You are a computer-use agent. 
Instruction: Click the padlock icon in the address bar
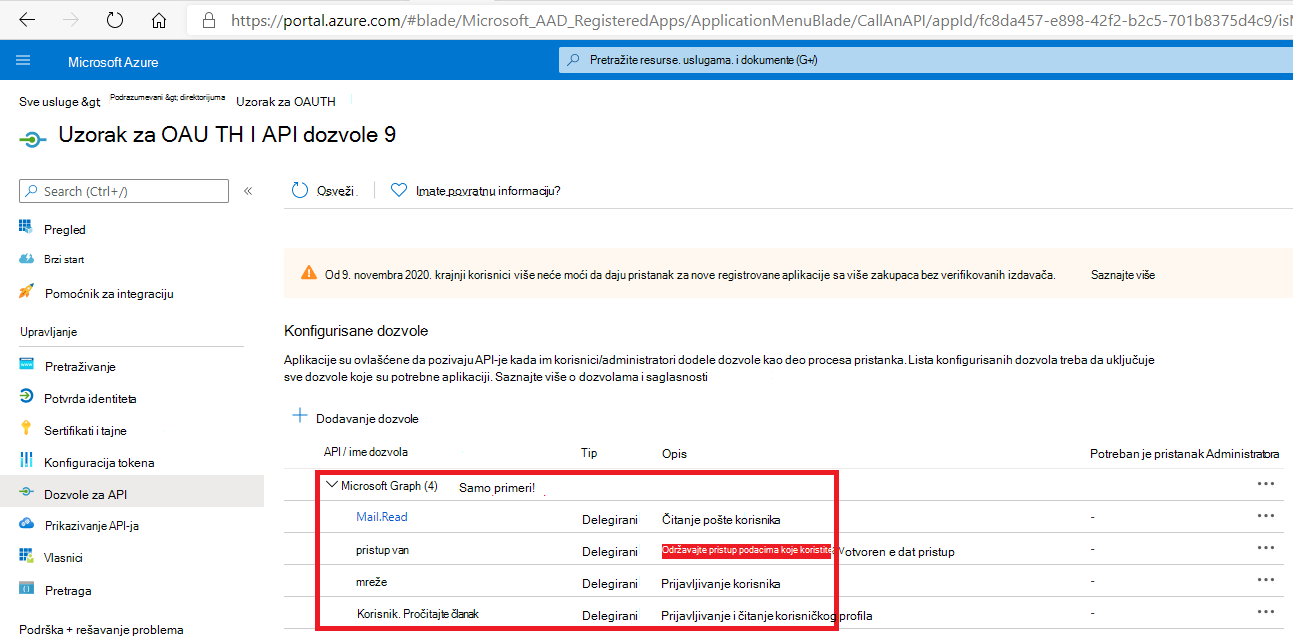(208, 19)
